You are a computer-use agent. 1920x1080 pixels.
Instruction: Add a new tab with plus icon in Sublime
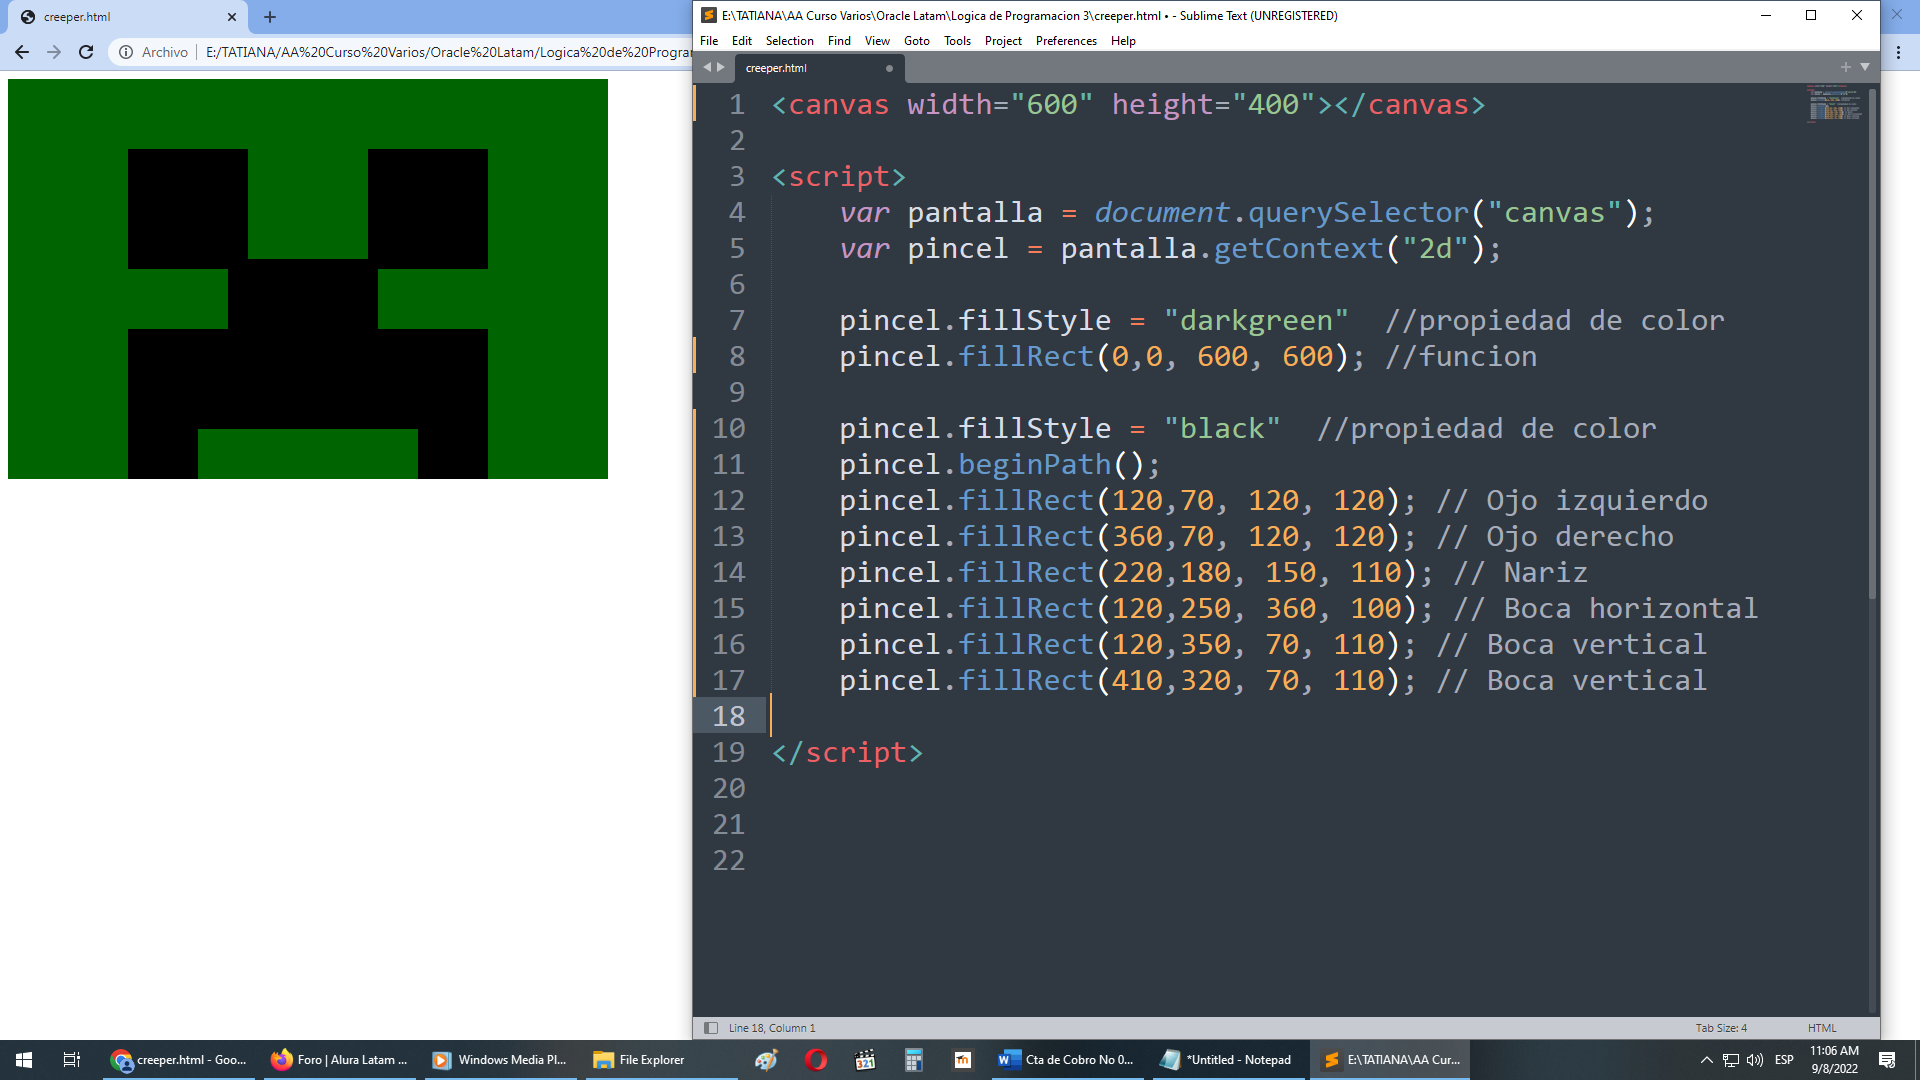point(1845,67)
